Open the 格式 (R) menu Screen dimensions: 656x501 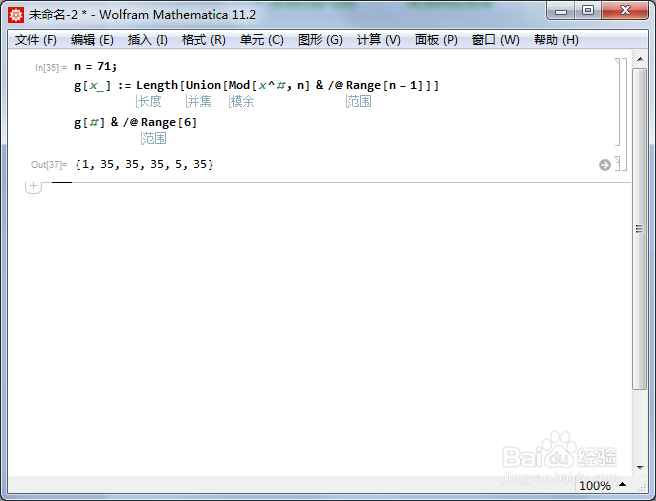204,40
